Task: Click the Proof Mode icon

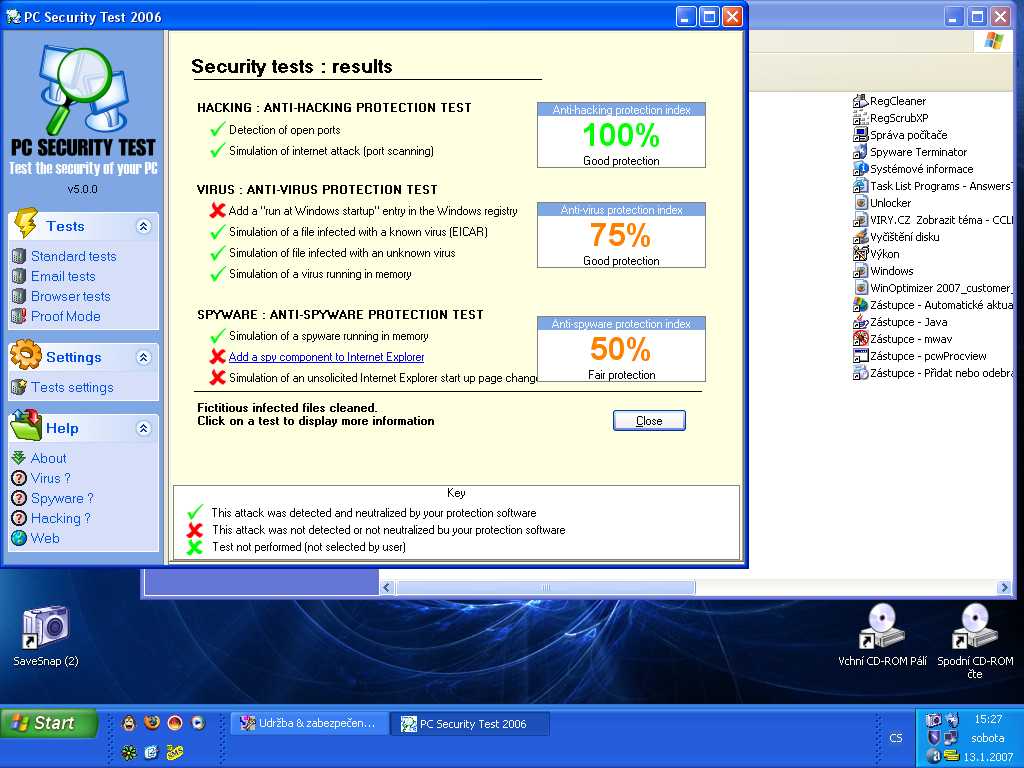Action: [19, 316]
